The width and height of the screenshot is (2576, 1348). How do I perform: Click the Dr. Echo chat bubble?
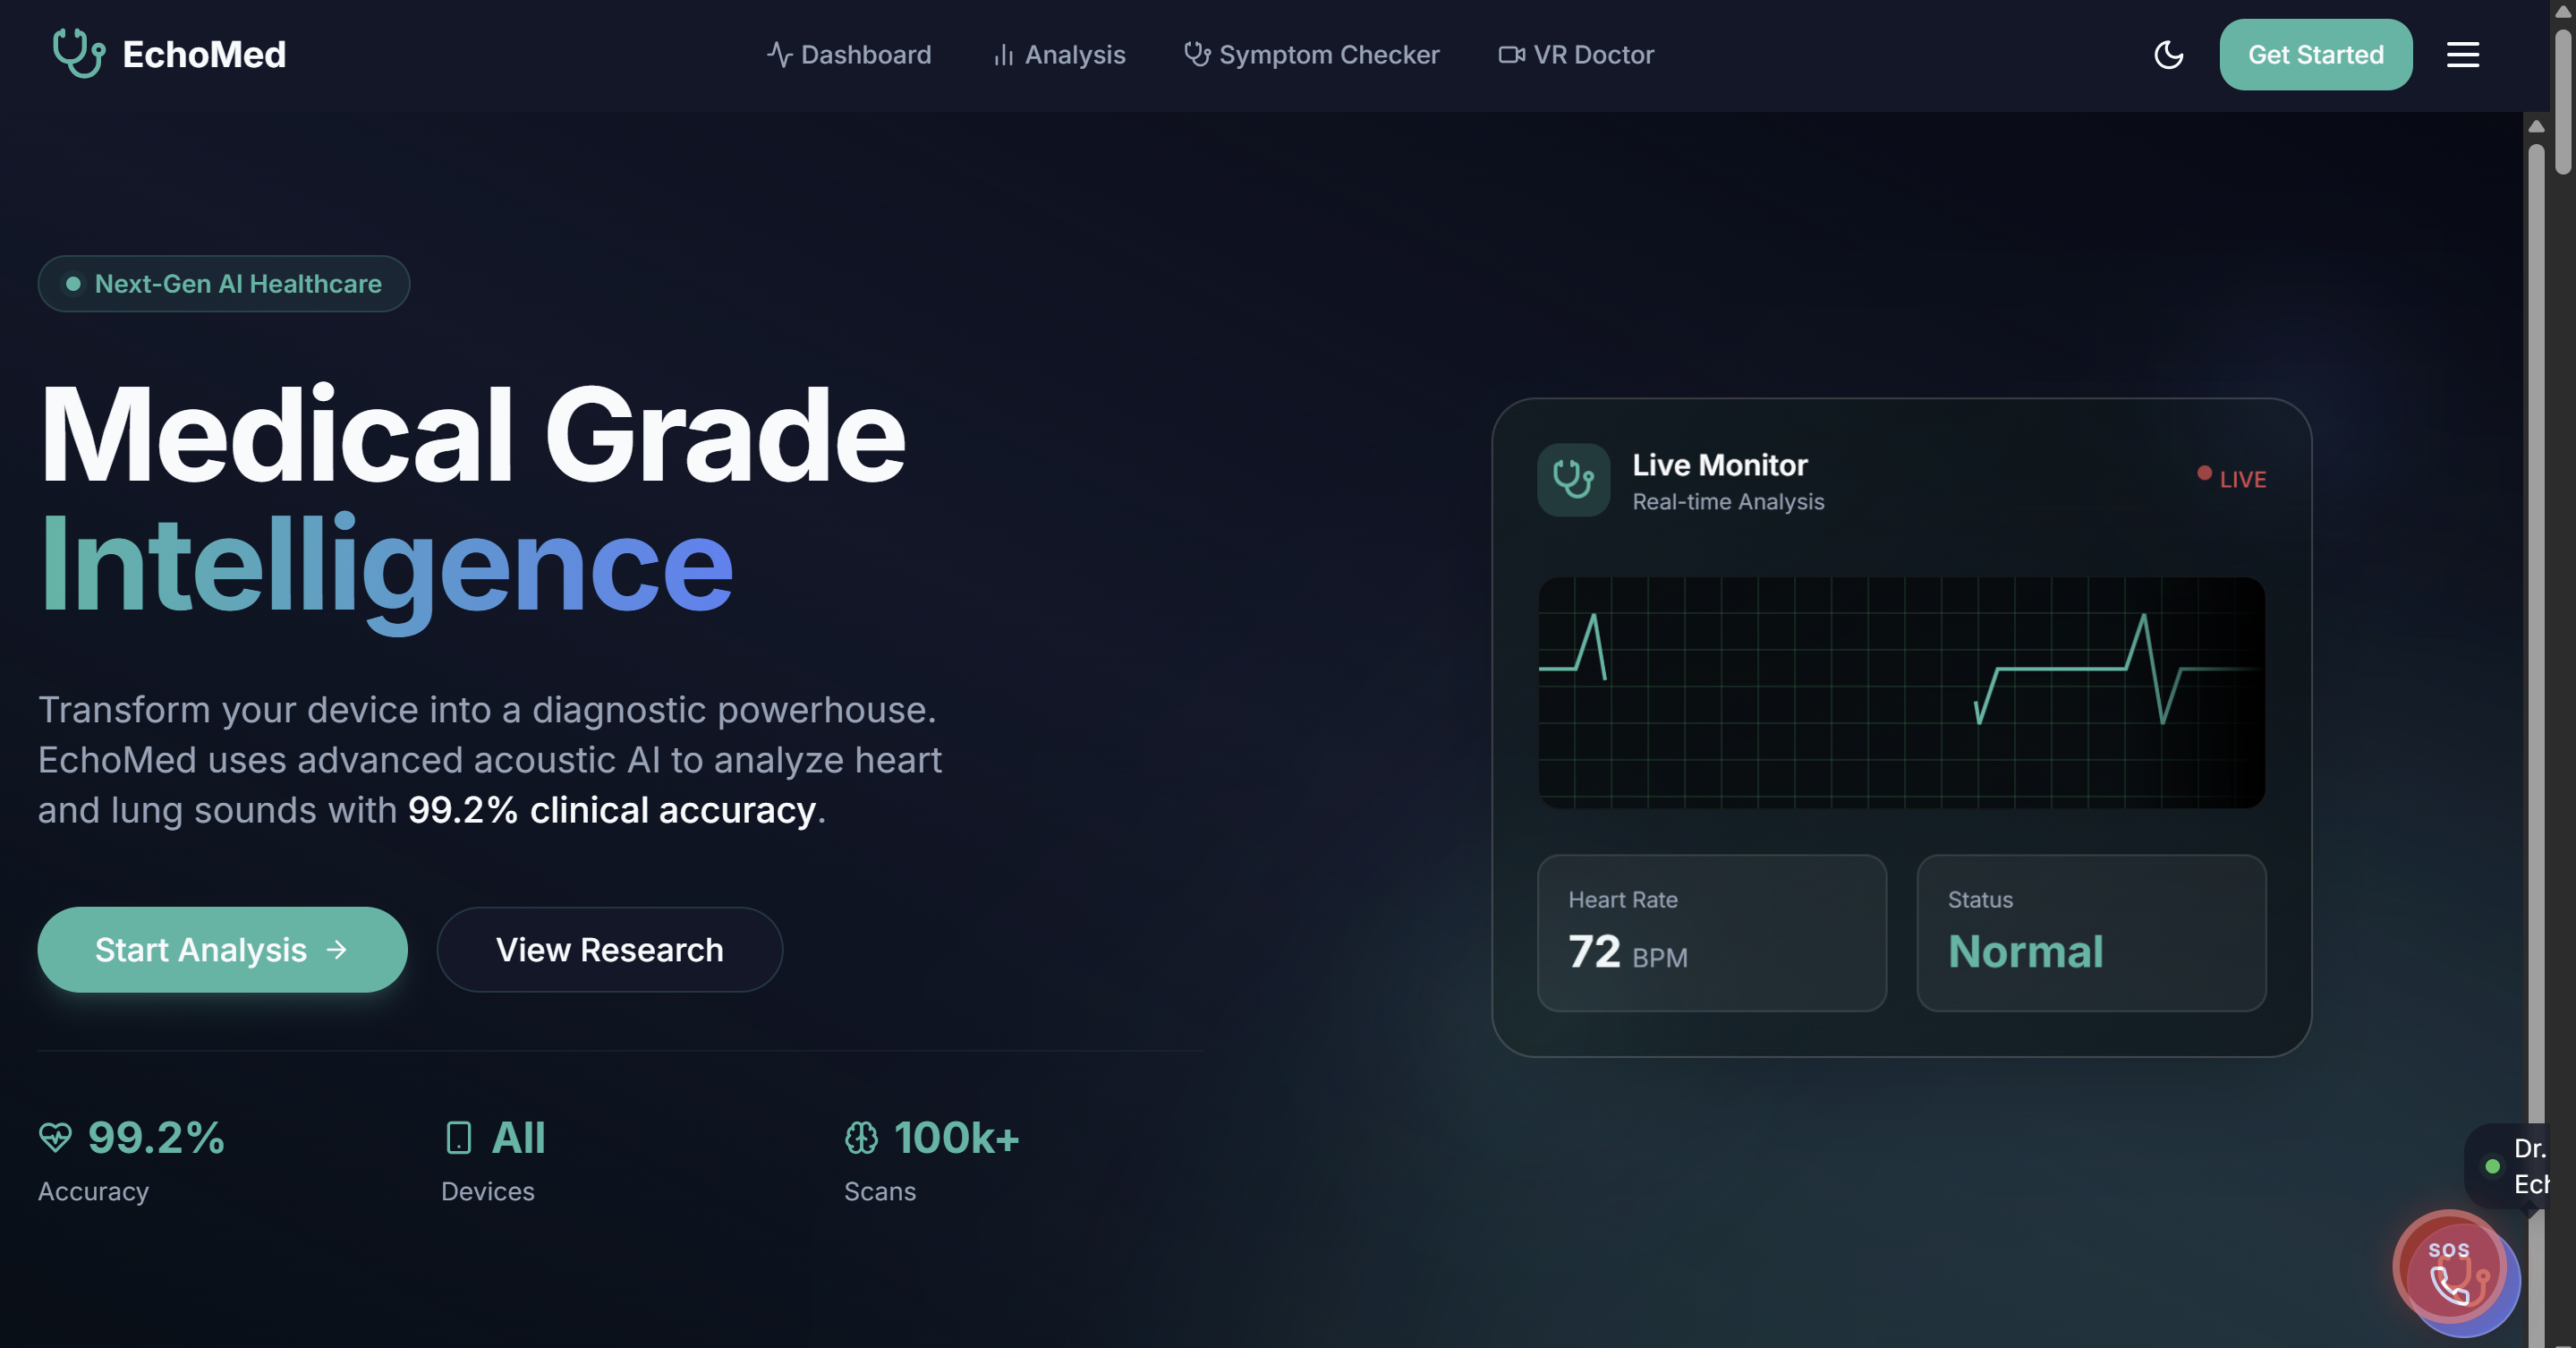coord(2518,1166)
